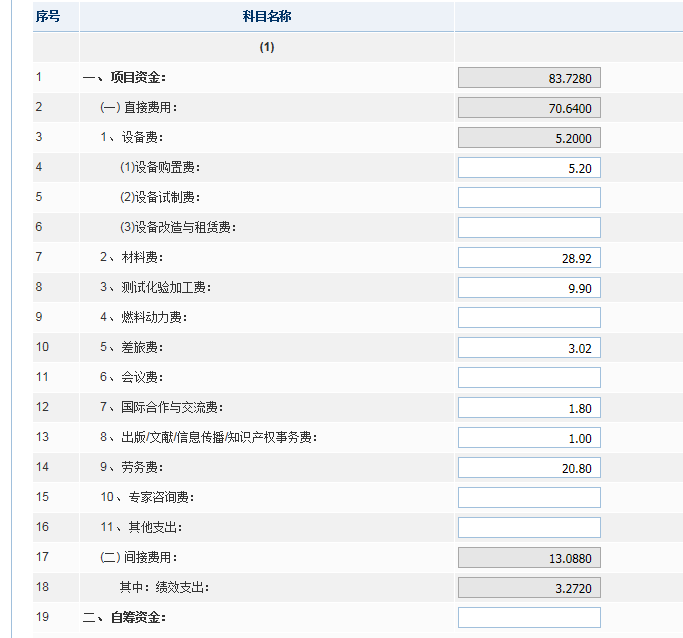
Task: Click the 科目名称 column header
Action: point(267,16)
